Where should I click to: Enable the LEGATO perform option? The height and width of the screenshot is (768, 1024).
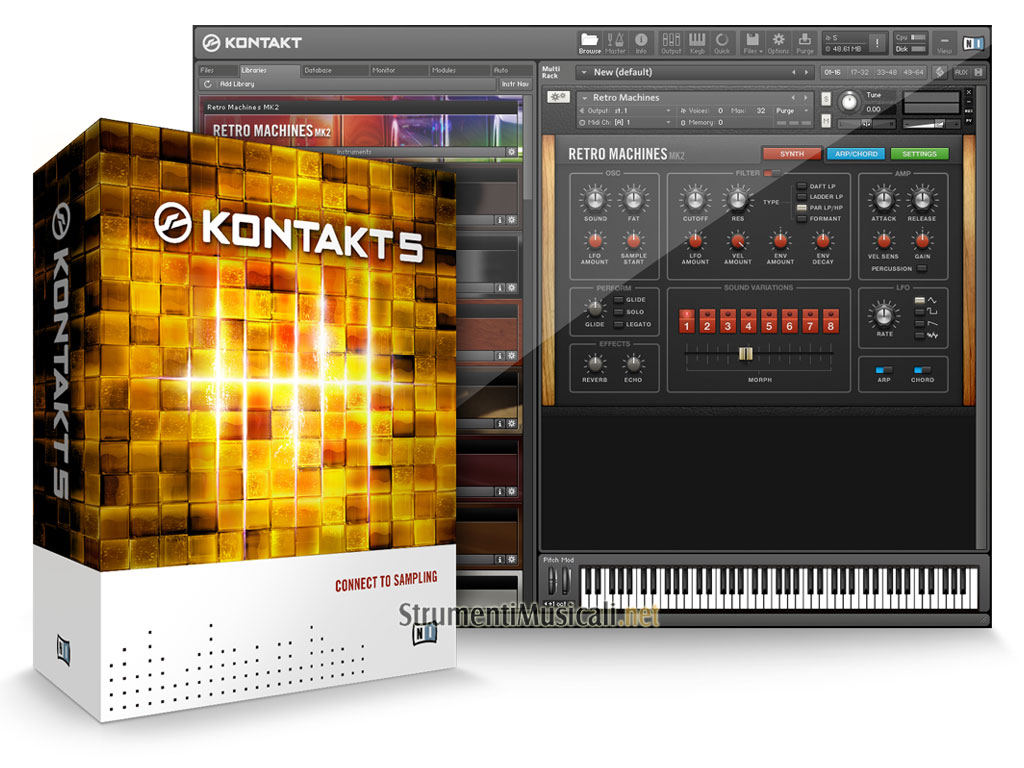tap(618, 324)
